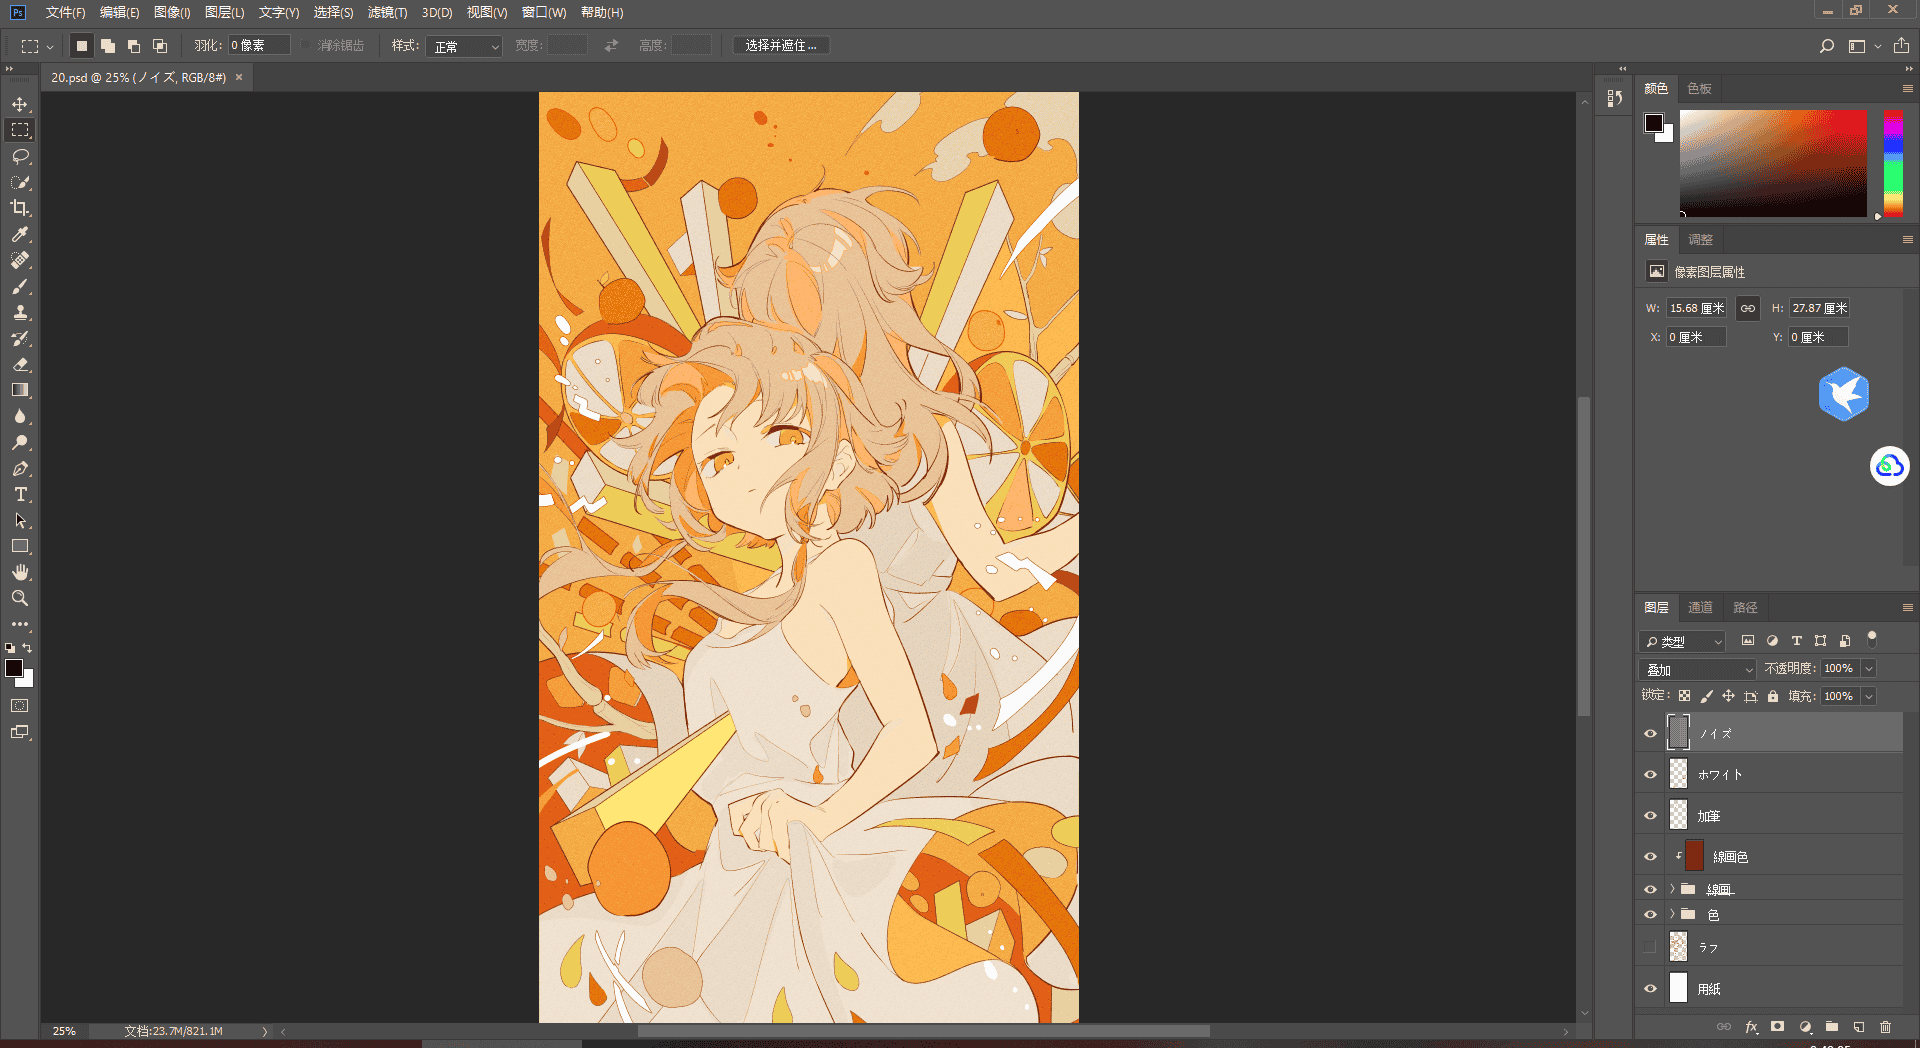Switch to the 调整 panel tab
Image resolution: width=1920 pixels, height=1048 pixels.
pos(1700,239)
